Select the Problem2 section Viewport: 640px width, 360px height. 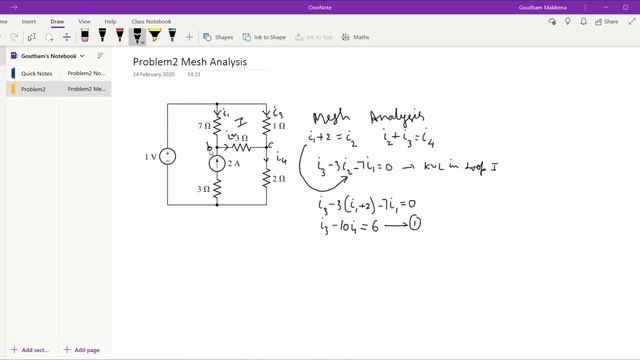(33, 89)
